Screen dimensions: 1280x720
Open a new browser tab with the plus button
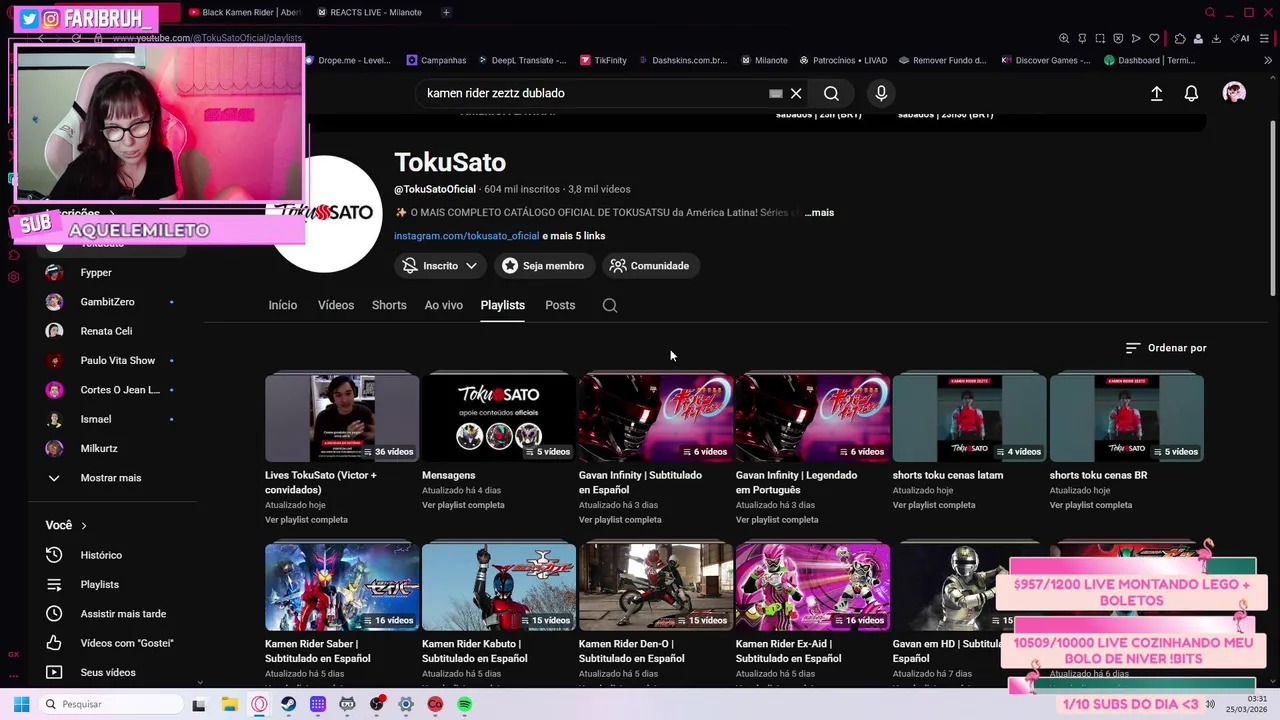point(446,12)
